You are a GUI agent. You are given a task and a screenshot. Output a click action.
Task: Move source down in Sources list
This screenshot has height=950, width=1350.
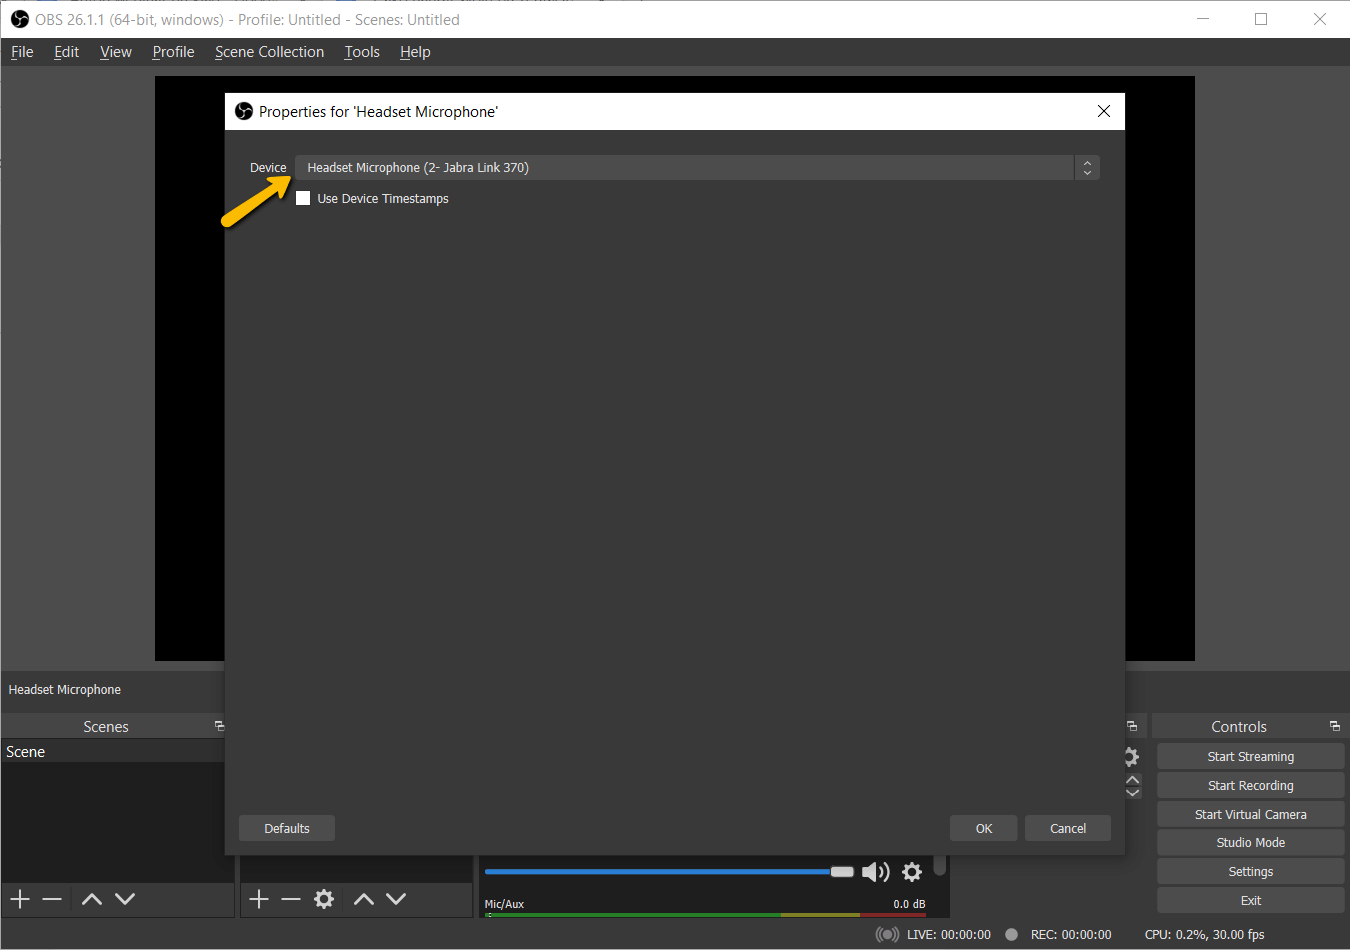click(396, 899)
